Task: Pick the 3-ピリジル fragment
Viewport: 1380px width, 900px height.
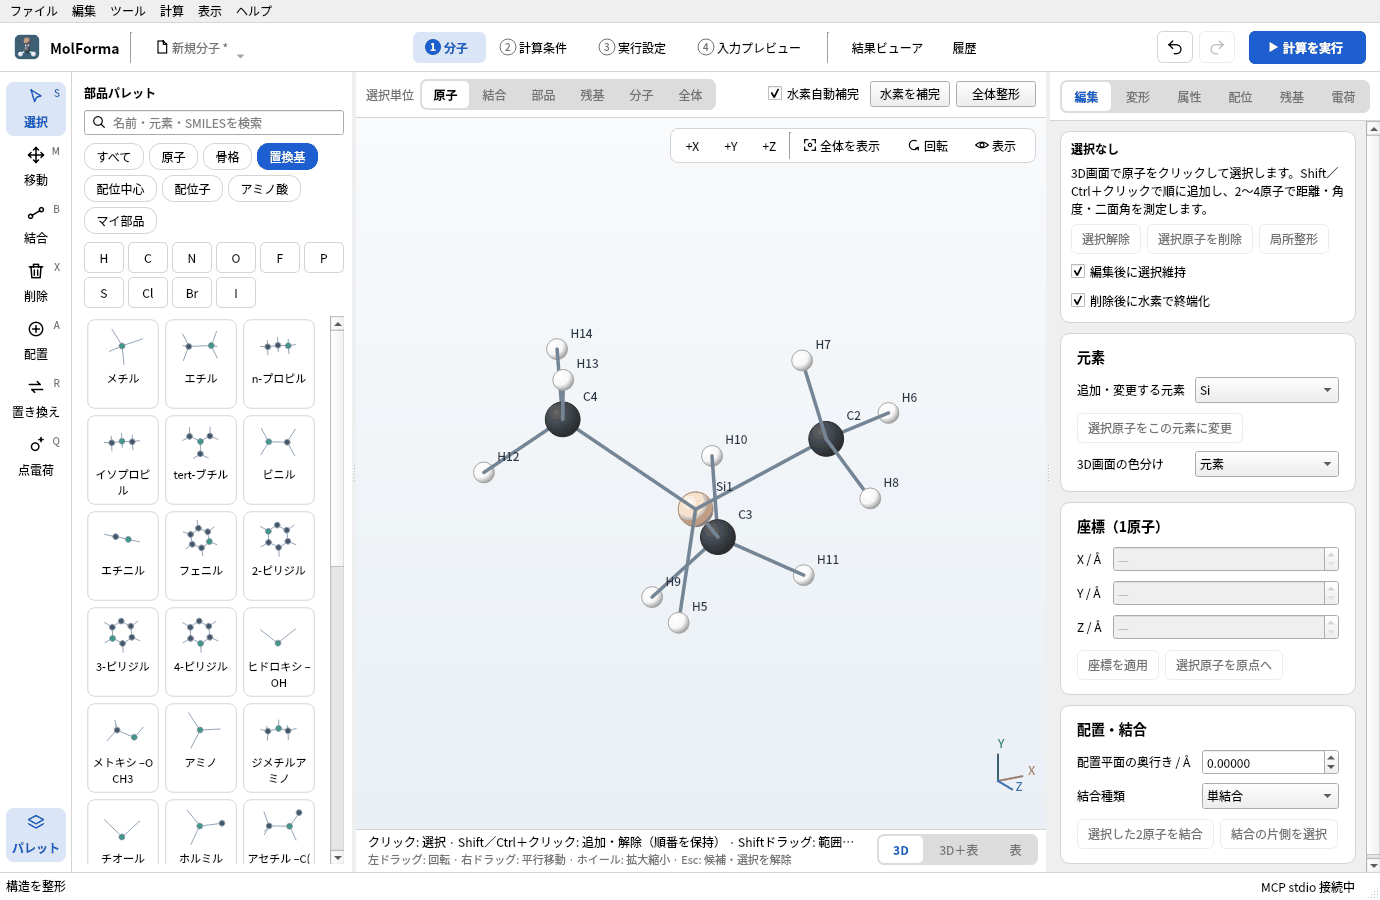Action: [123, 651]
